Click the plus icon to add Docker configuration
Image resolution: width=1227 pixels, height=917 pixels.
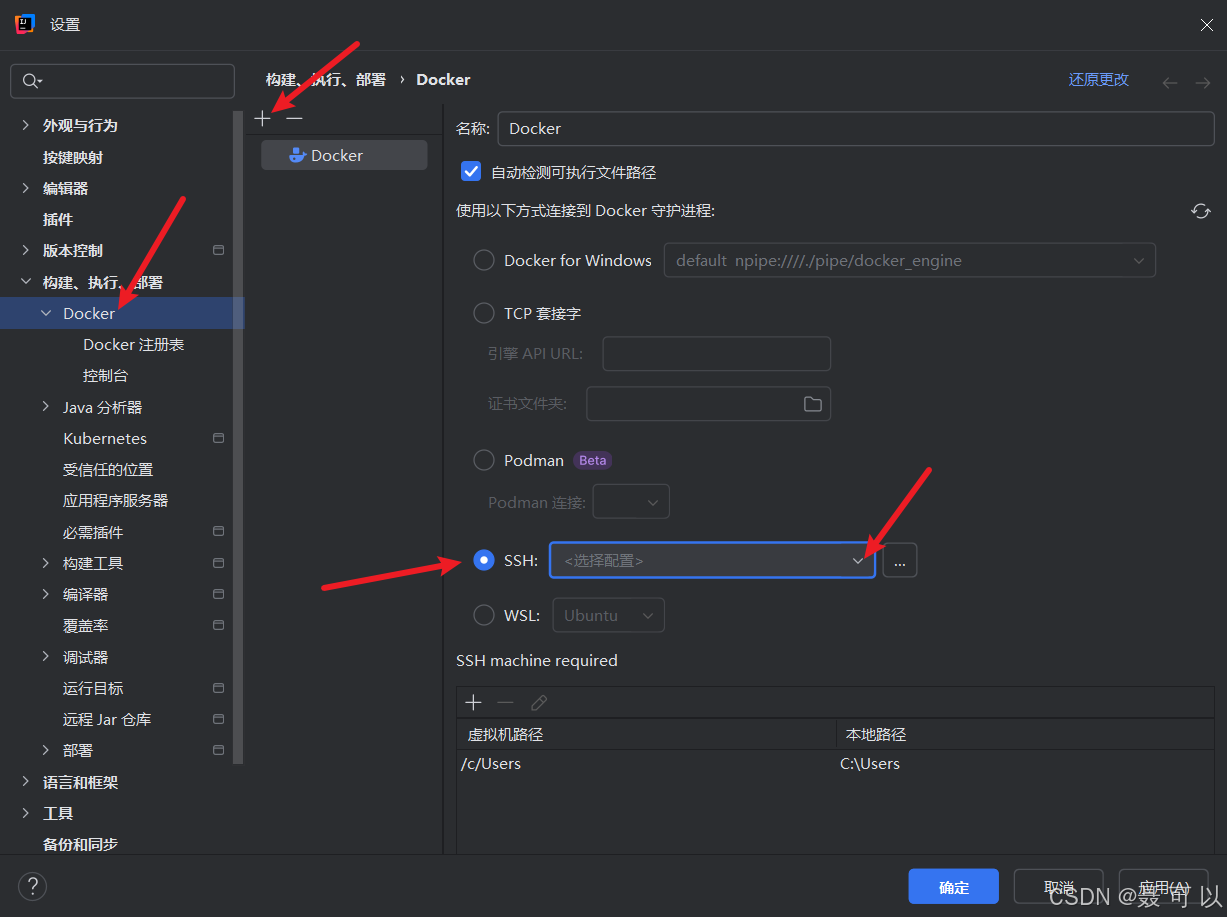(x=262, y=118)
